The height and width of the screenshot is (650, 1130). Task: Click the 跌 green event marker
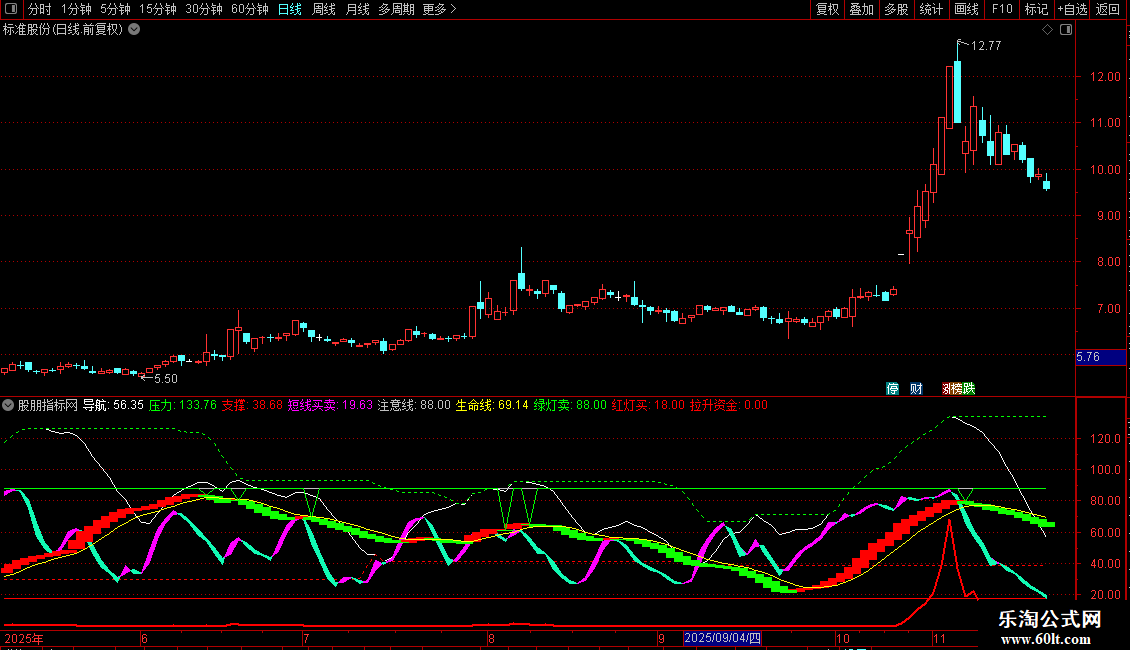coord(969,388)
